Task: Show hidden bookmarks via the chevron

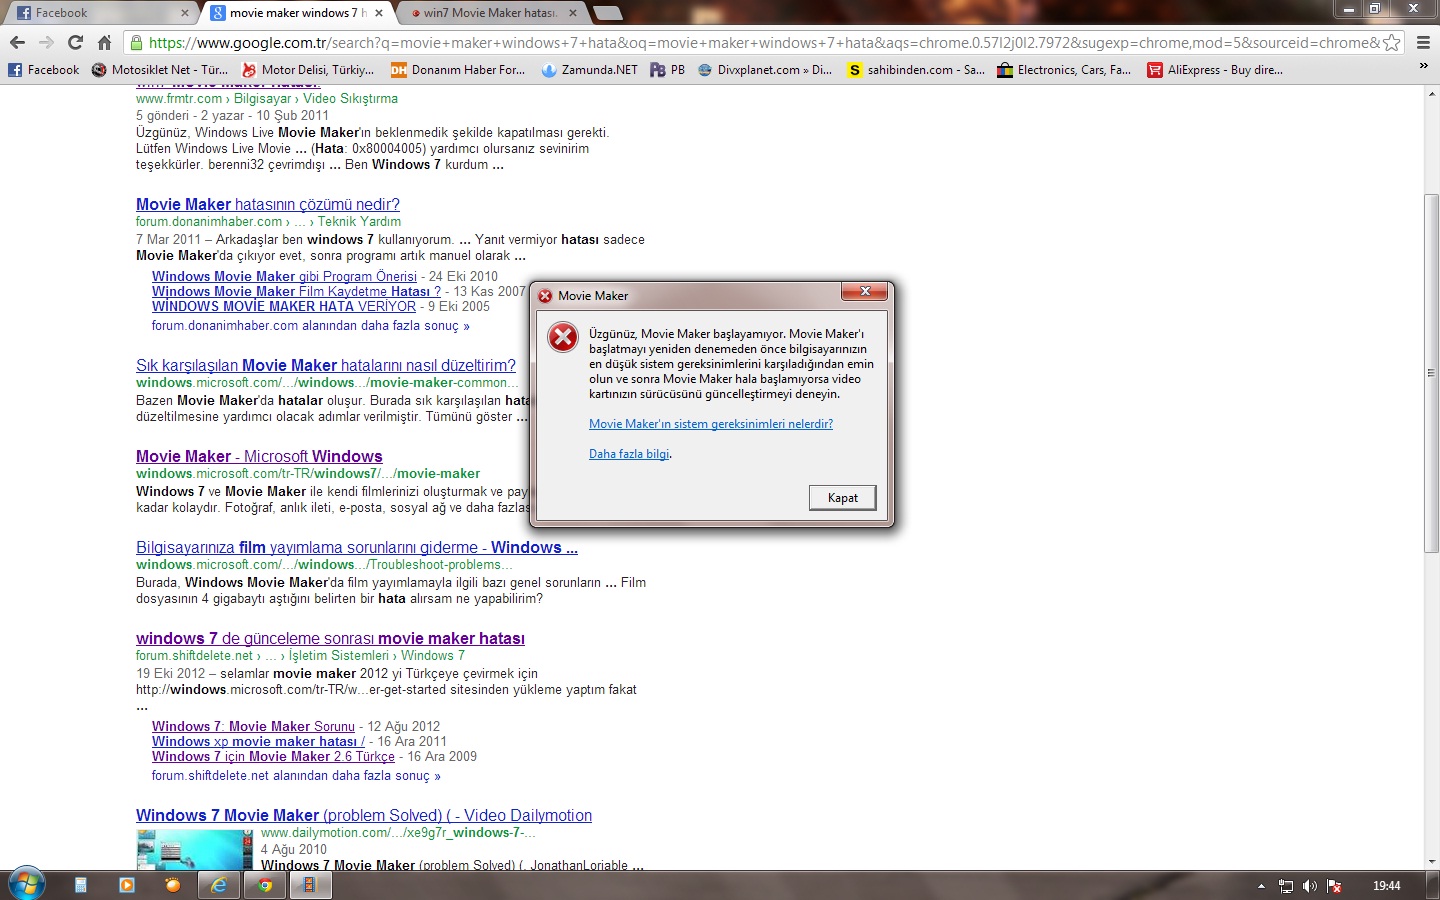Action: [x=1424, y=66]
